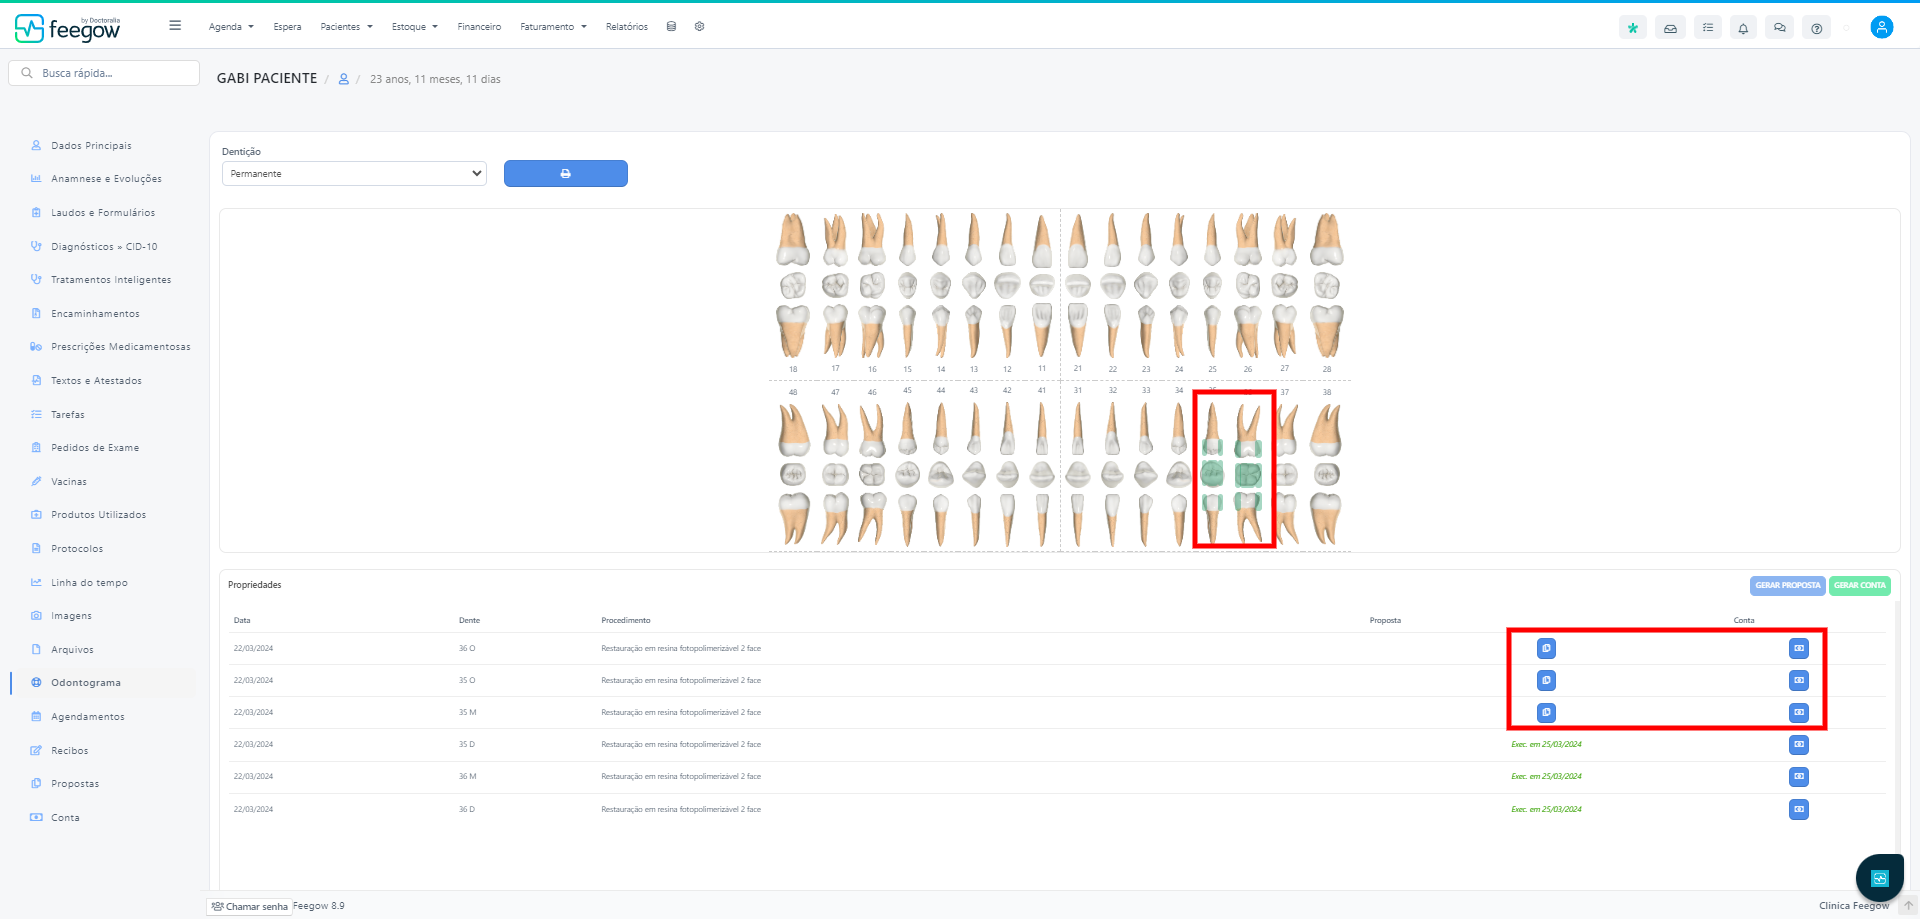Screen dimensions: 1920x919
Task: Open Laudos e Formulários
Action: pyautogui.click(x=103, y=213)
